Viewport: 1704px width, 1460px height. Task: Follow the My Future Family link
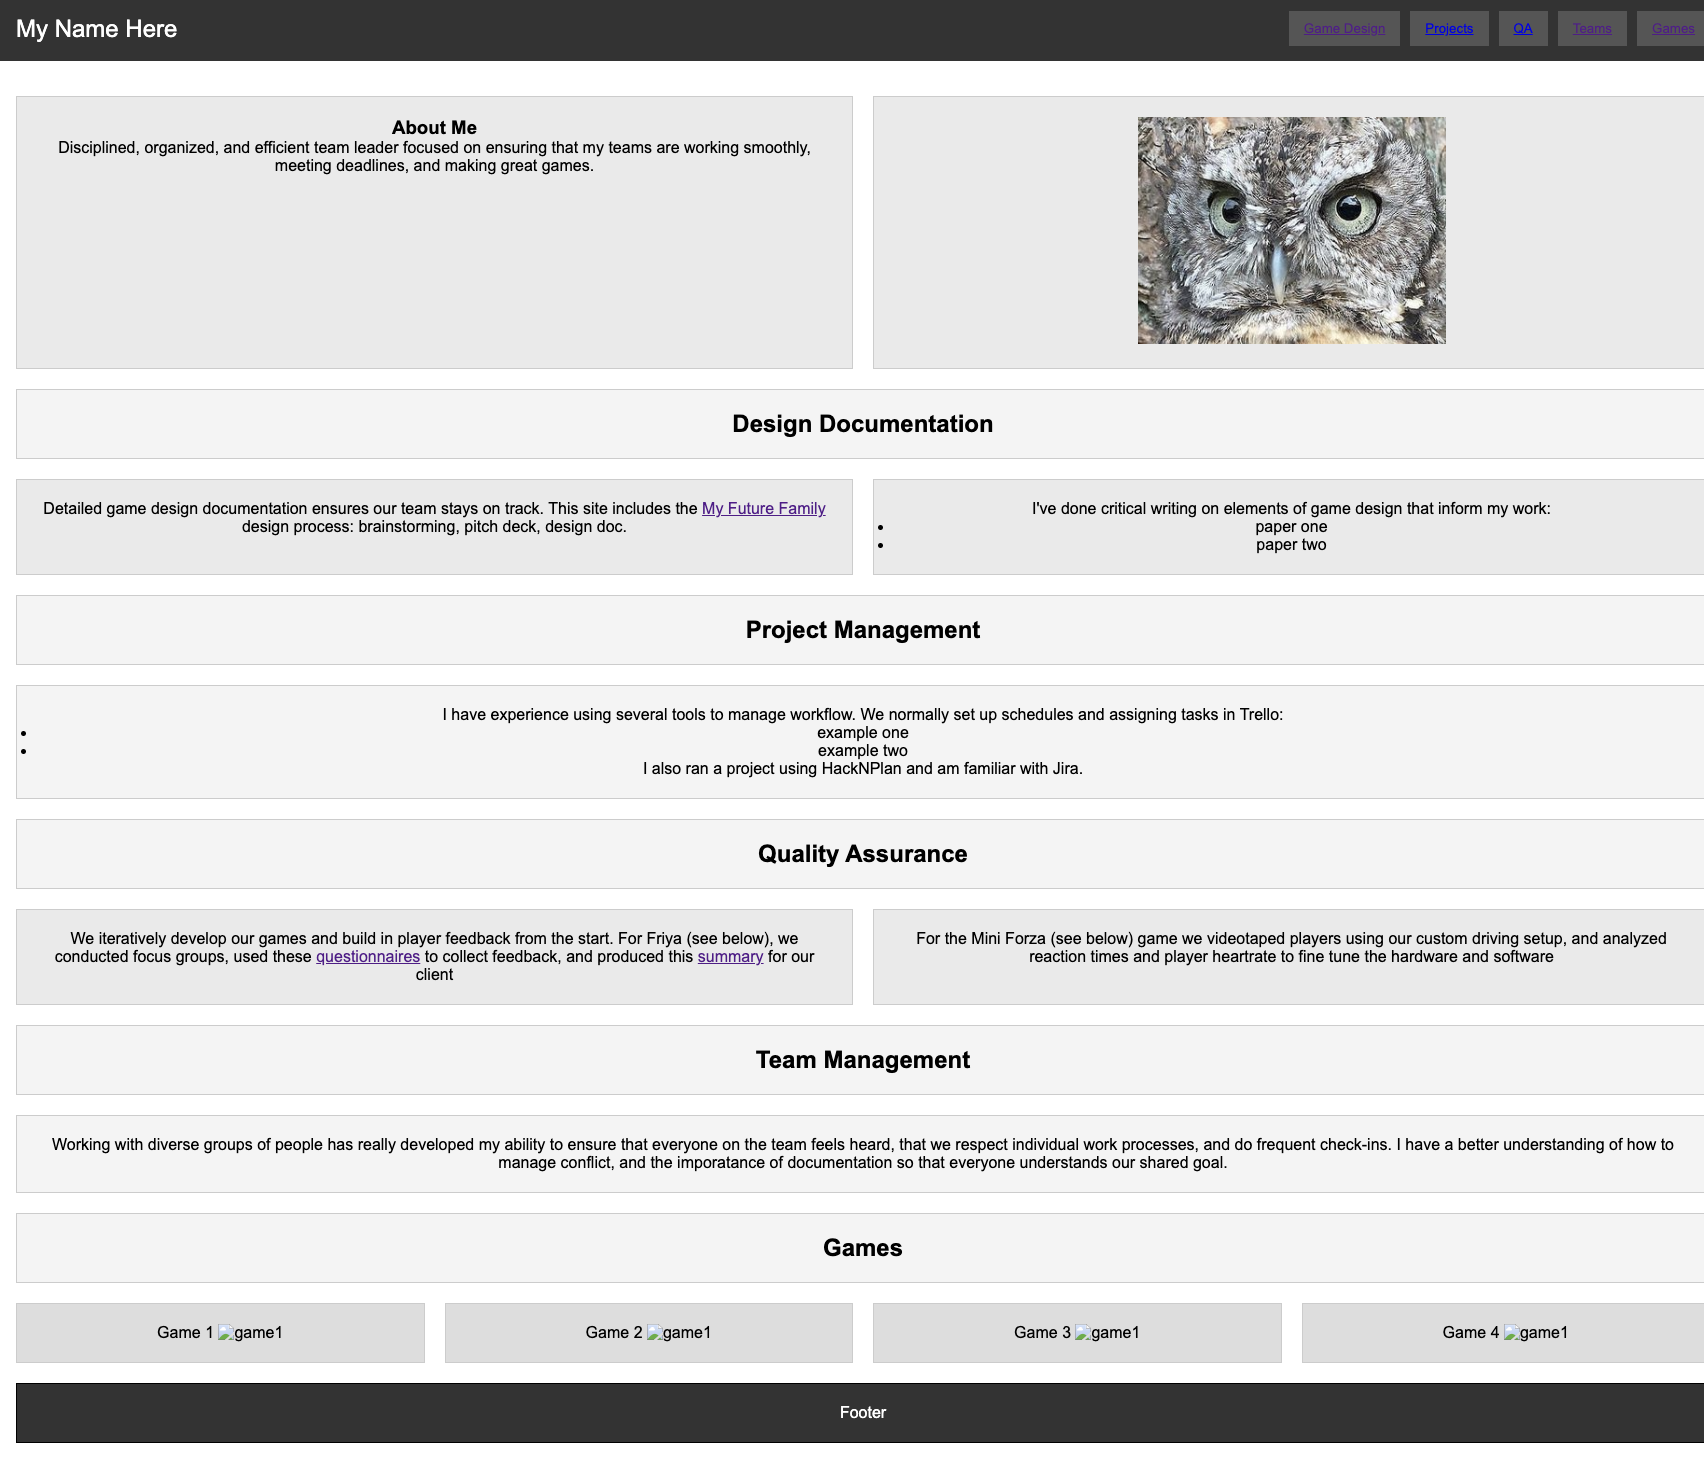763,509
